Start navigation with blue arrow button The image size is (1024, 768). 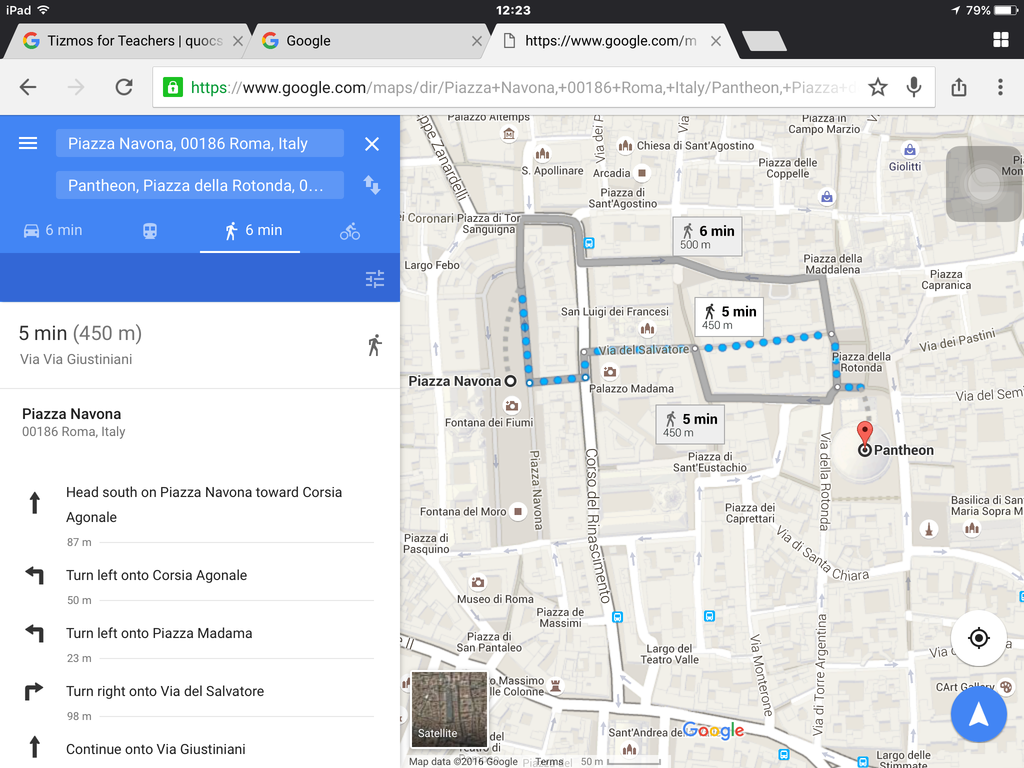click(x=978, y=714)
